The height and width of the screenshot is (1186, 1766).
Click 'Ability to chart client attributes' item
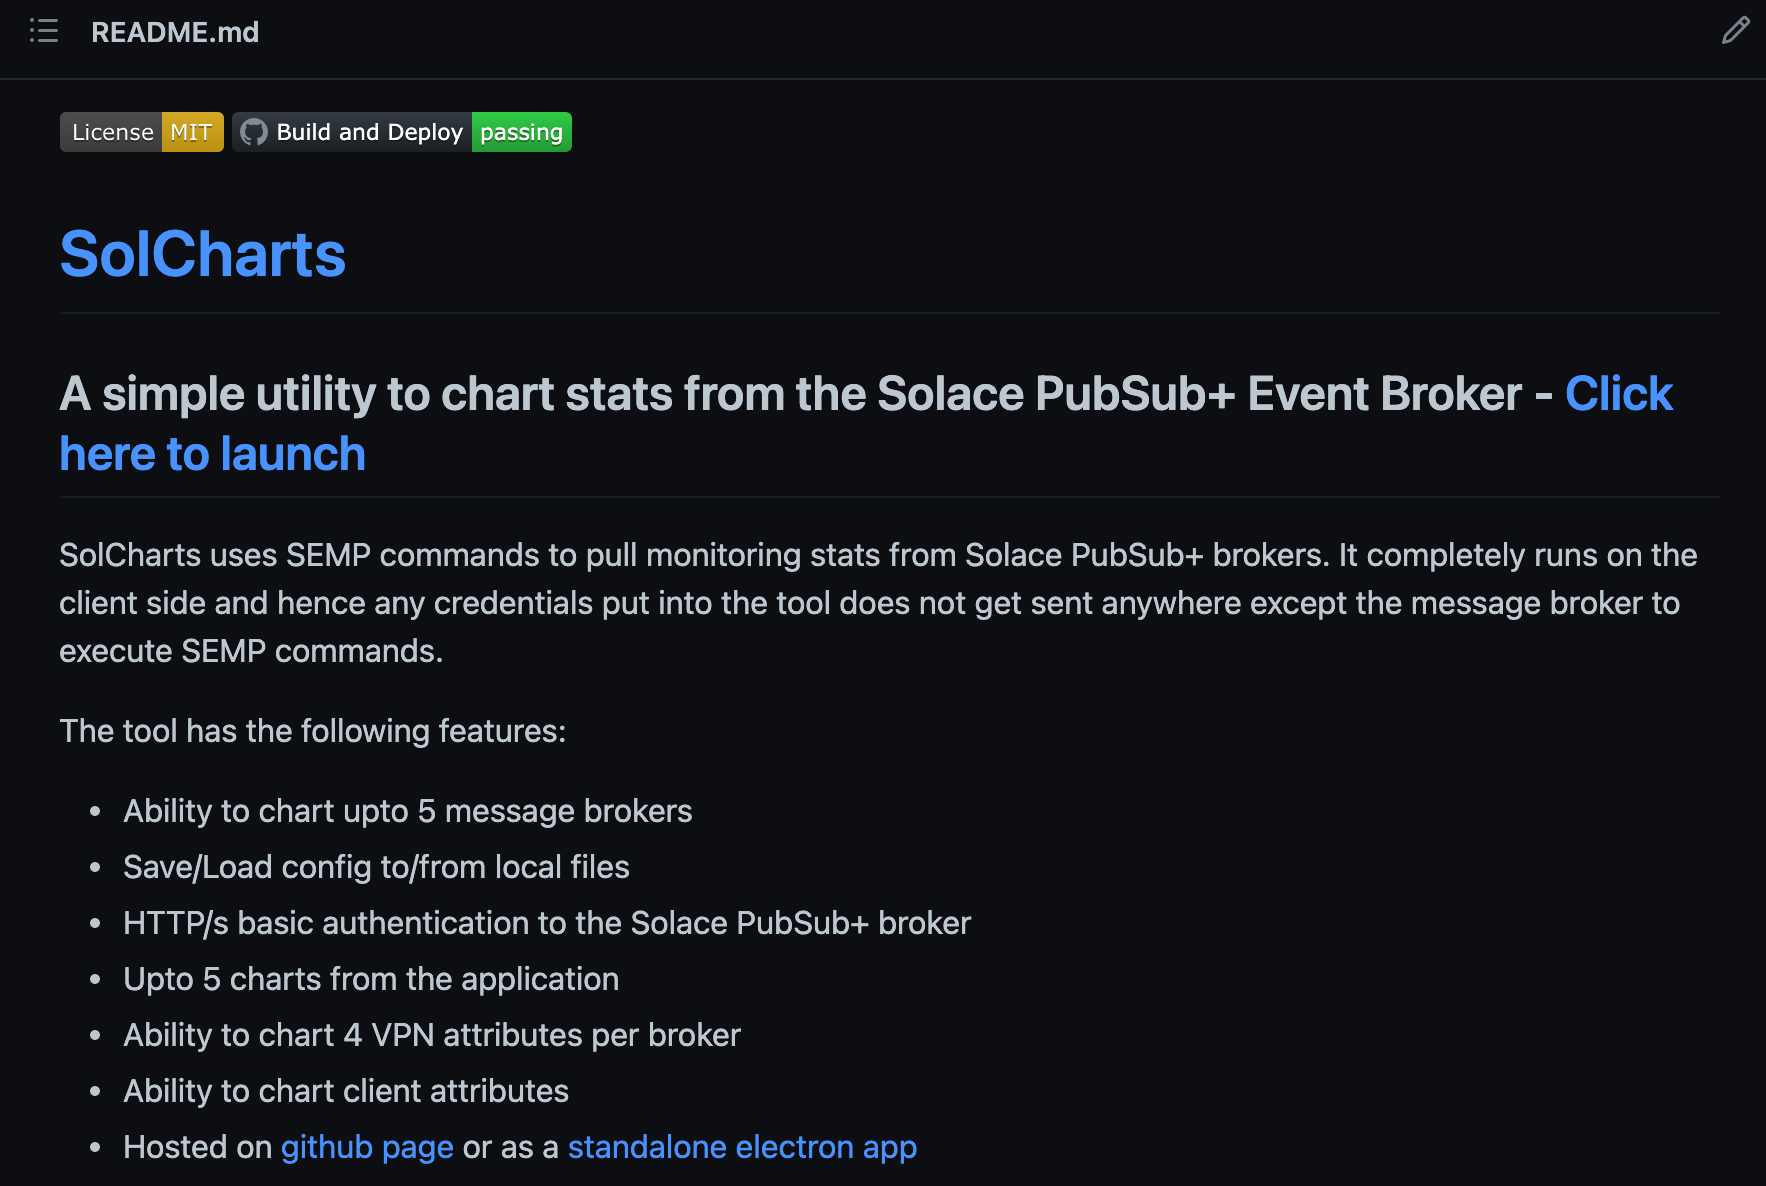pyautogui.click(x=346, y=1091)
